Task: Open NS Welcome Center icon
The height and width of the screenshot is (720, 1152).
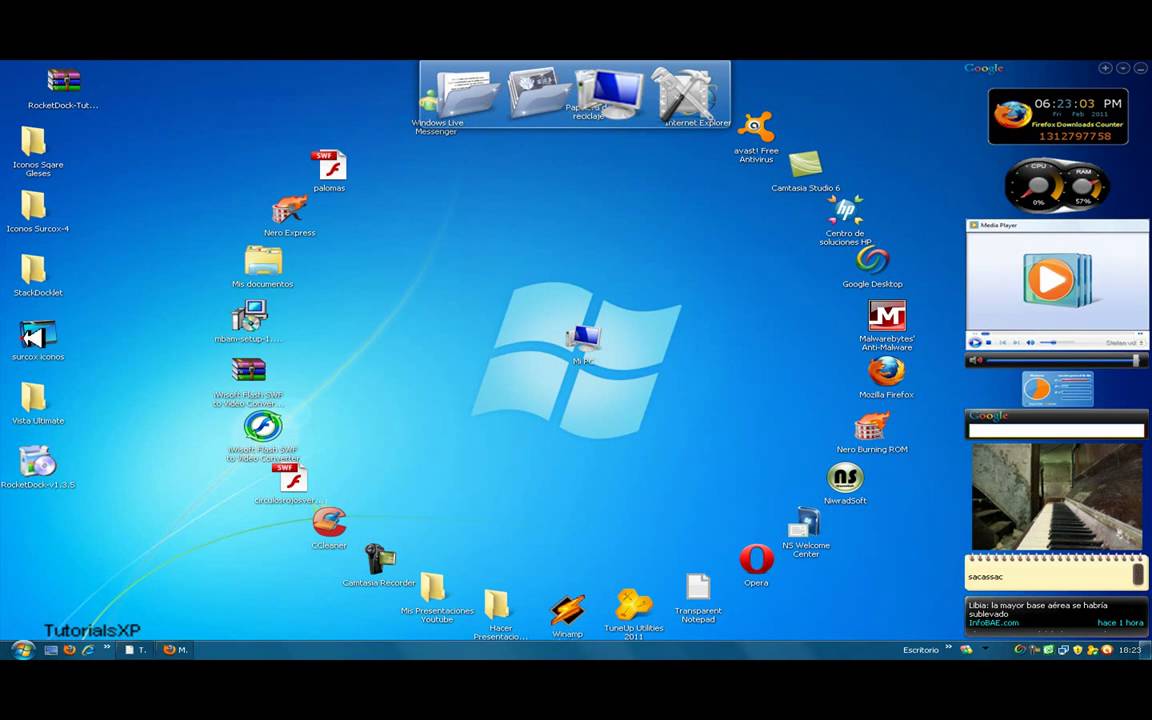Action: click(x=805, y=522)
